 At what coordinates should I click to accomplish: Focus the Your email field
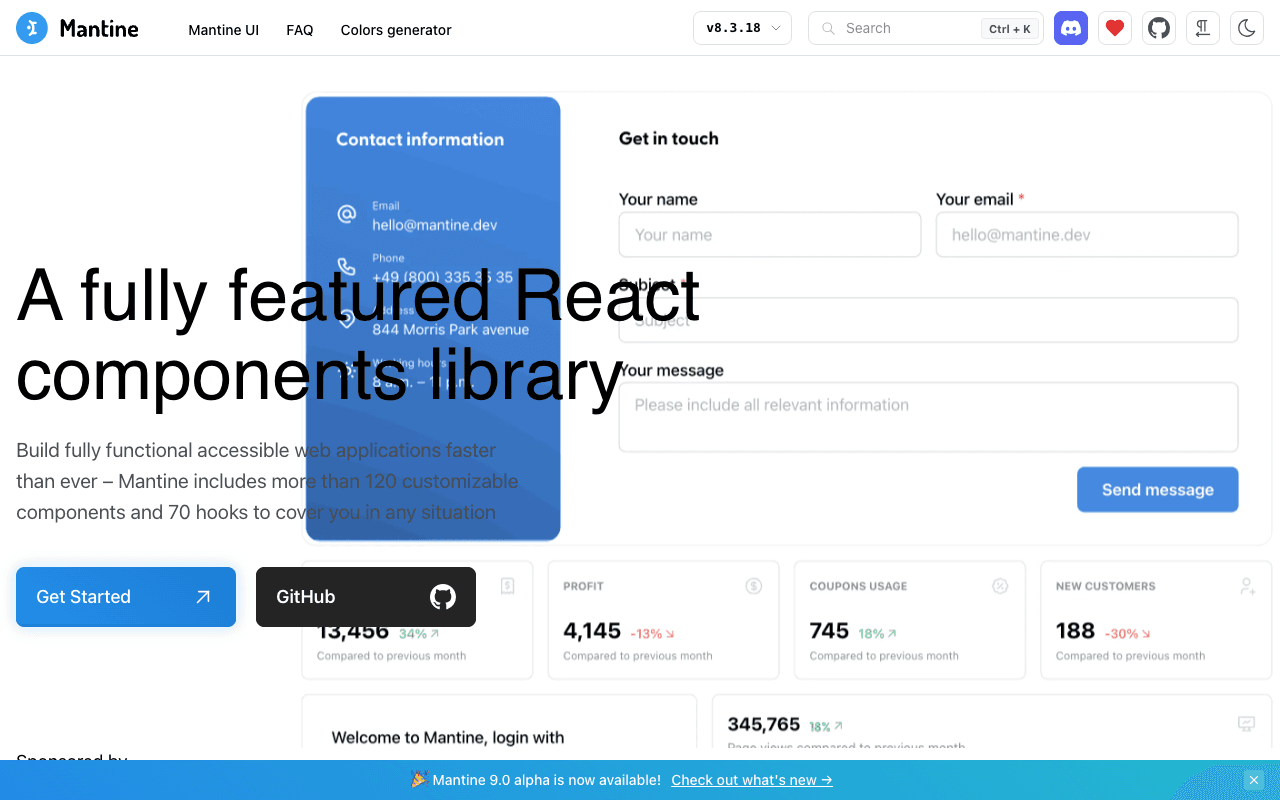pos(1087,235)
